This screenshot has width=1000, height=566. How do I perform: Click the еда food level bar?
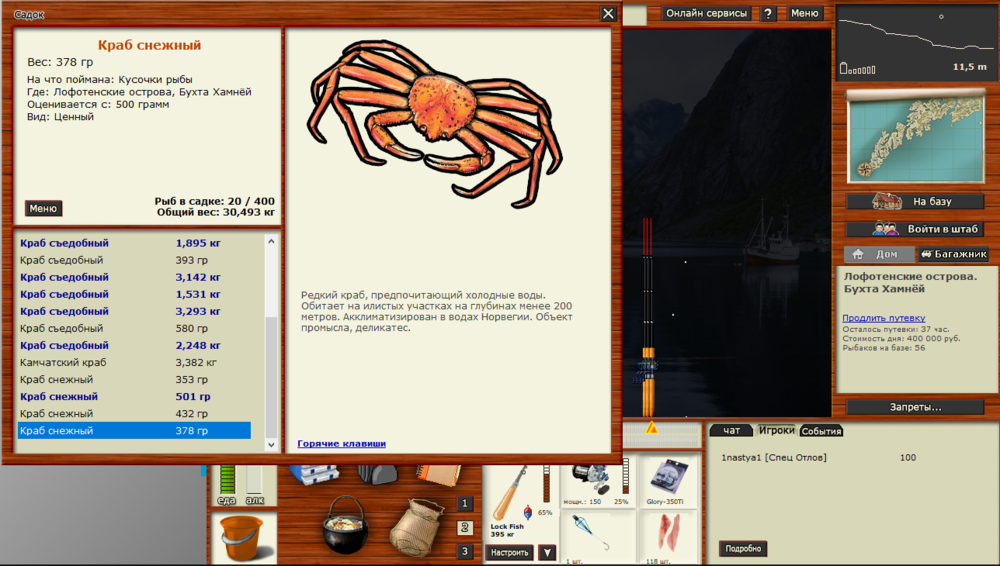click(x=228, y=480)
